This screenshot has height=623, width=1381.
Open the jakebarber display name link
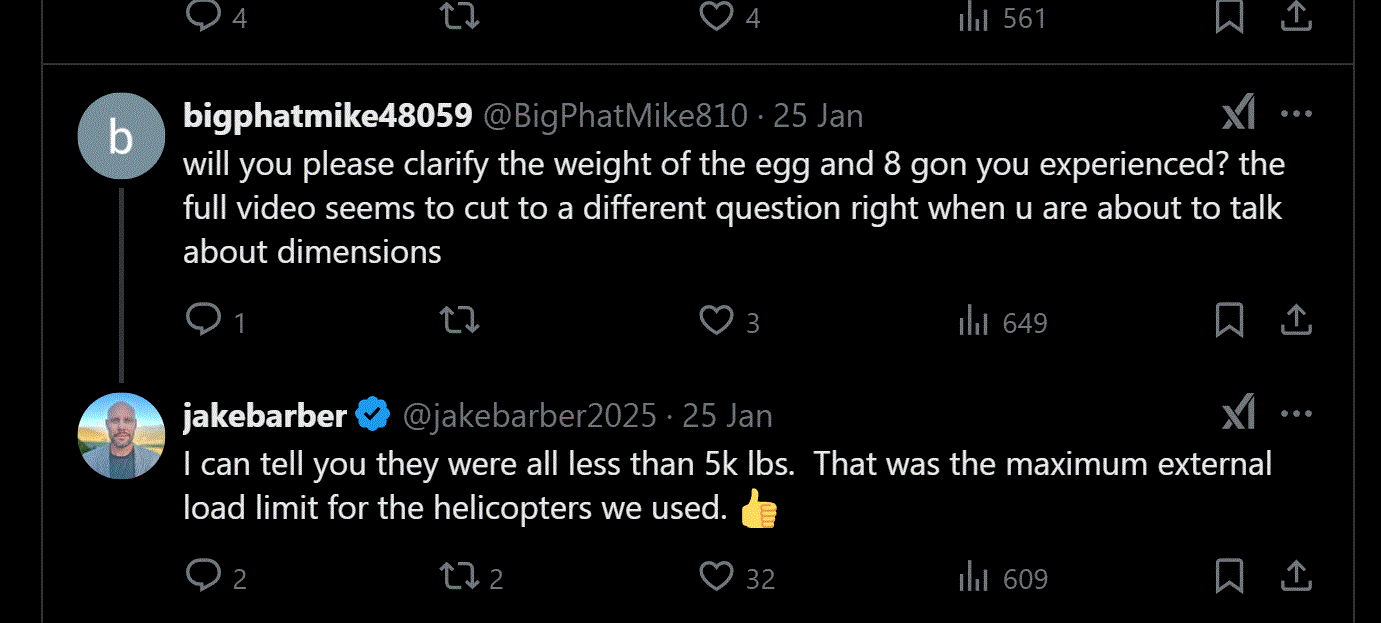(265, 415)
